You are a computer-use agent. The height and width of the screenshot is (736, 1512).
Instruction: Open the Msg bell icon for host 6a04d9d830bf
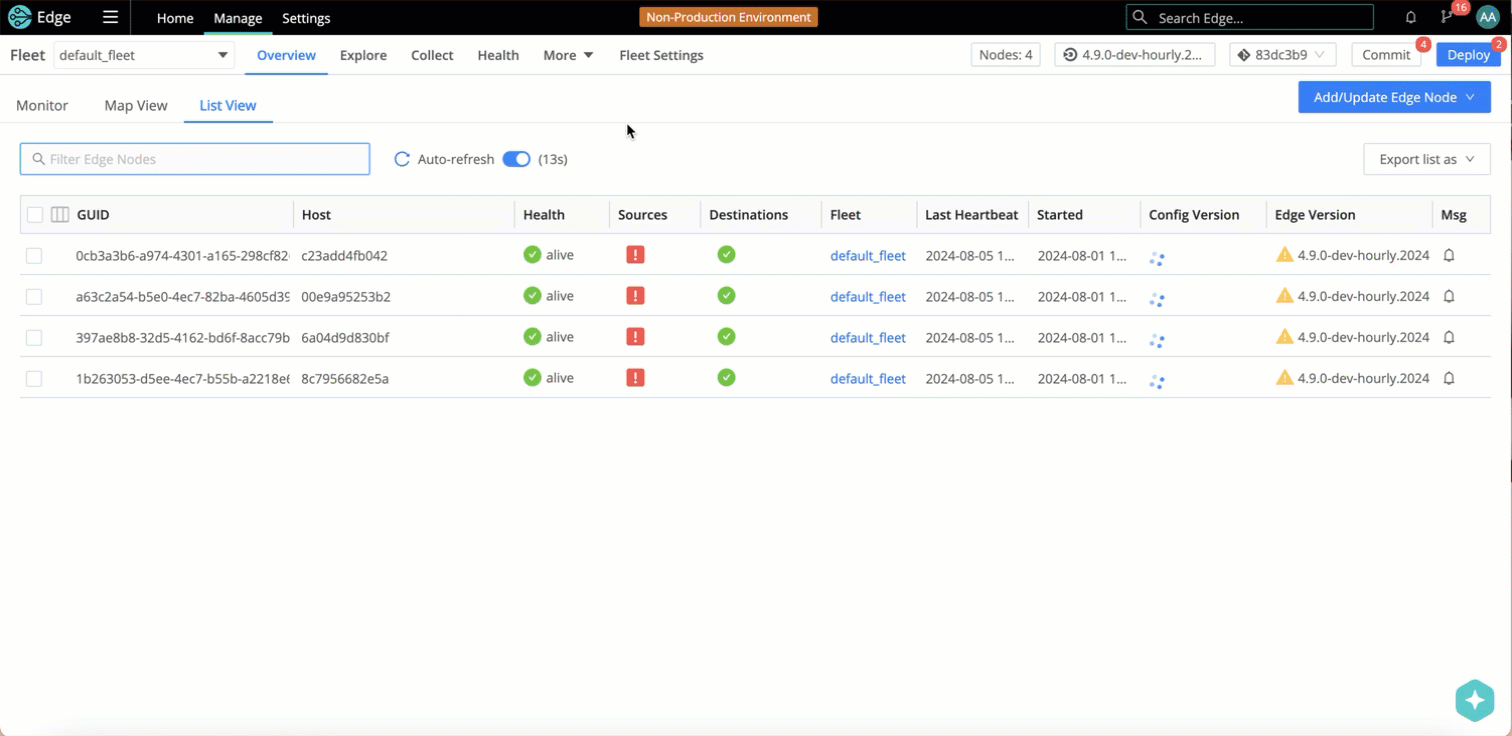(x=1449, y=337)
